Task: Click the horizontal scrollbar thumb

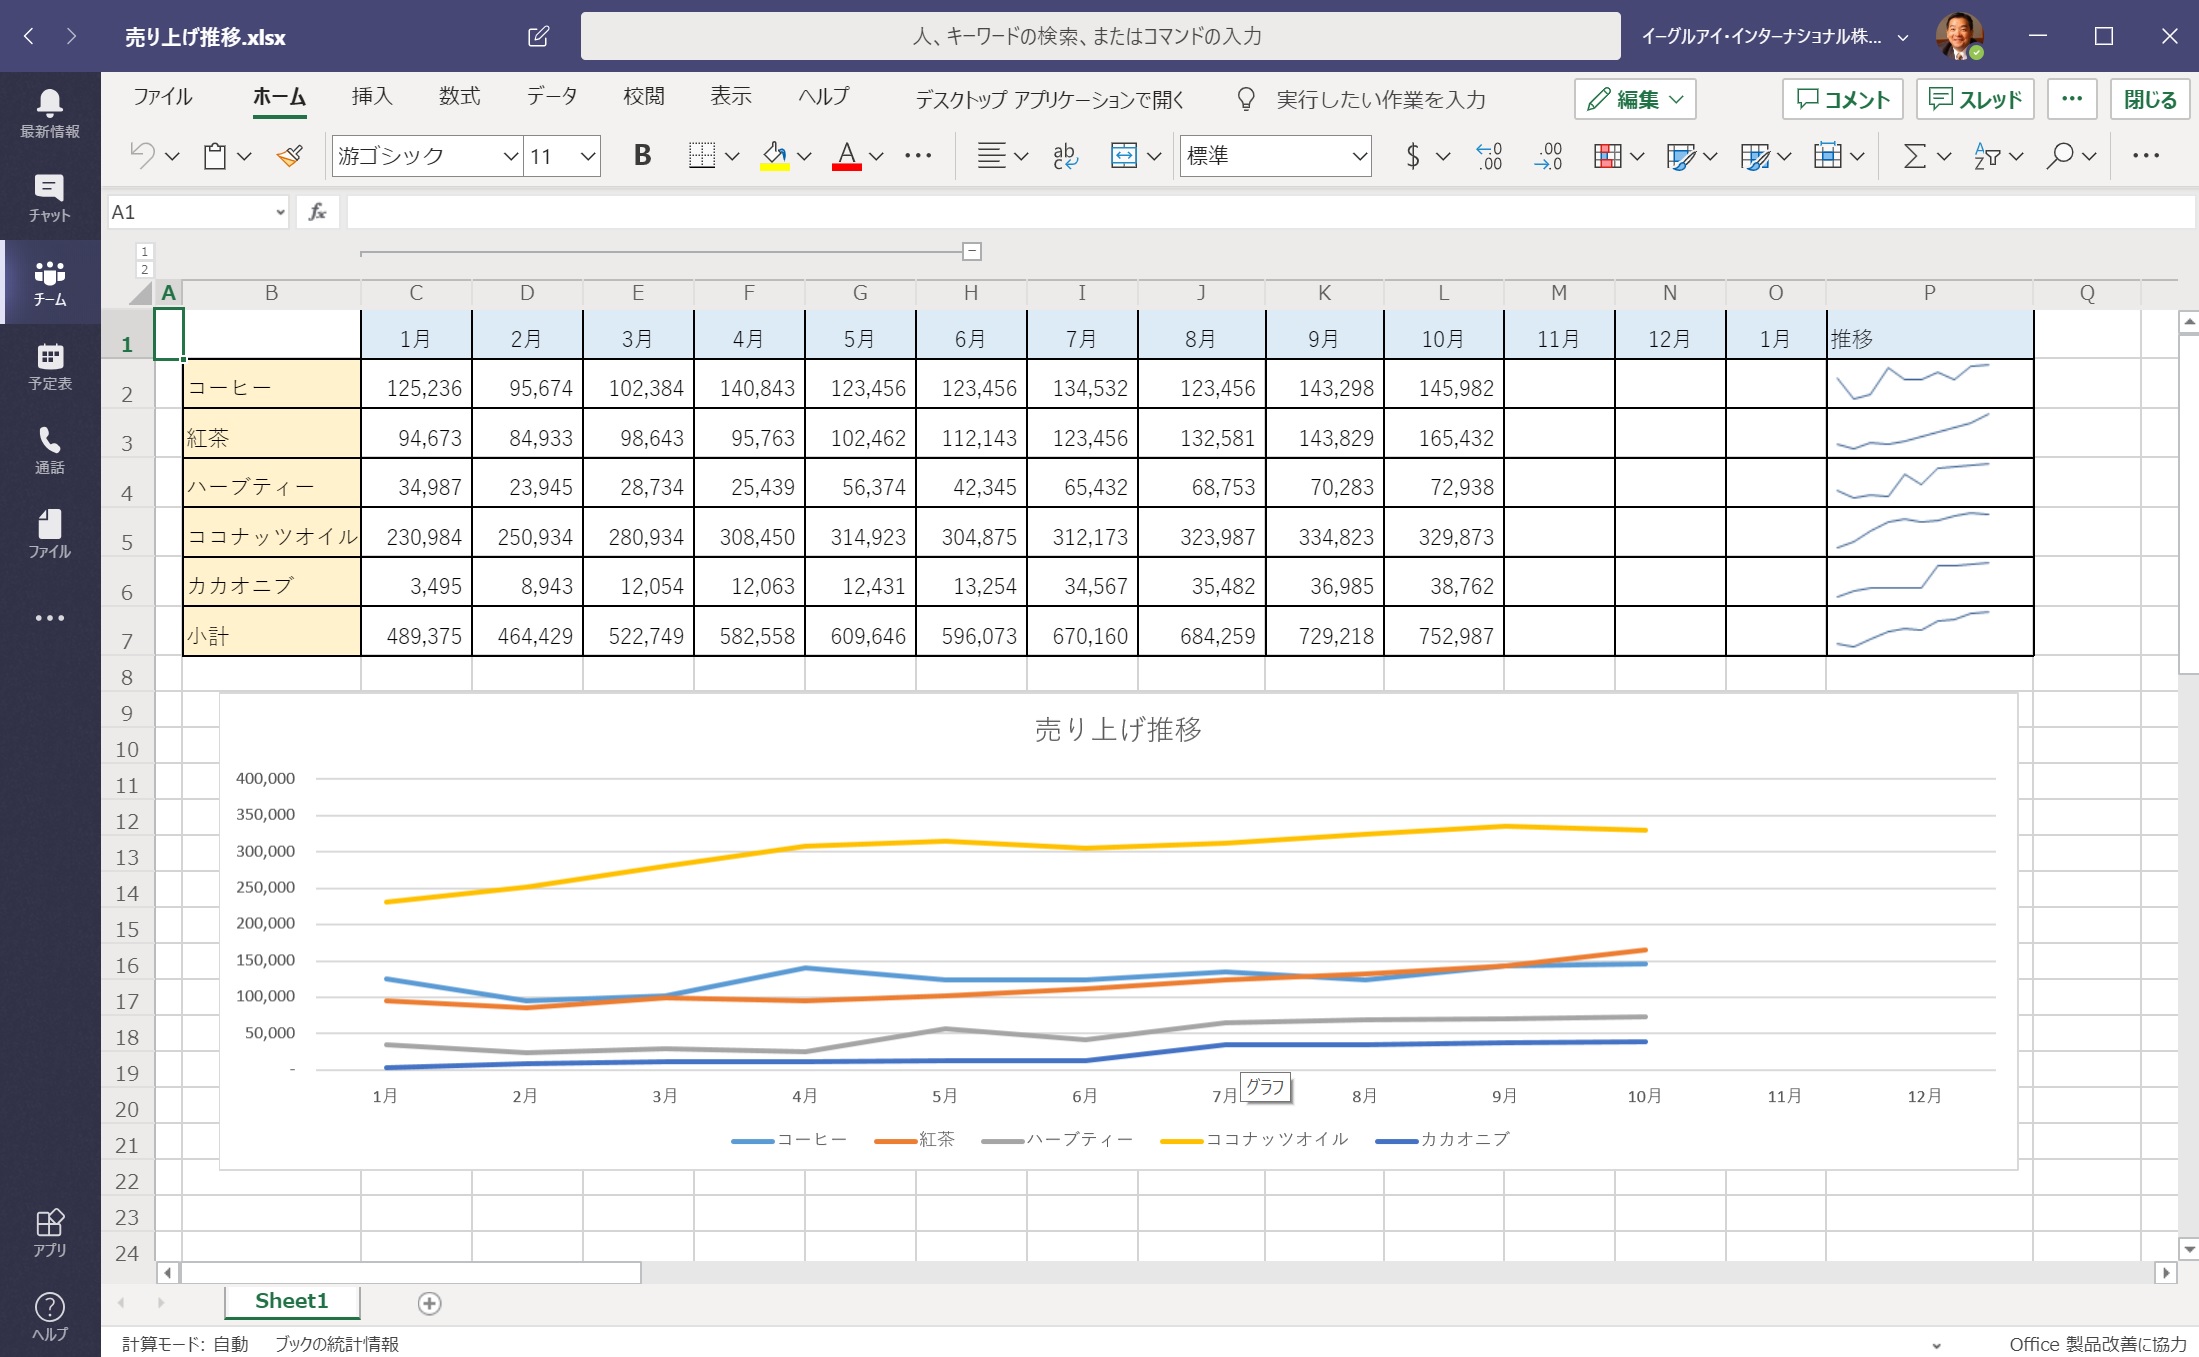Action: pos(410,1273)
